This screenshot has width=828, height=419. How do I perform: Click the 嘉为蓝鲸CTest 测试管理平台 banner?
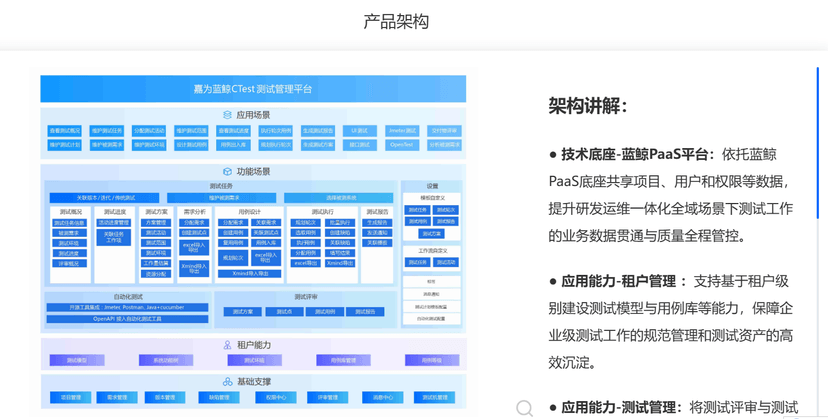pos(253,89)
